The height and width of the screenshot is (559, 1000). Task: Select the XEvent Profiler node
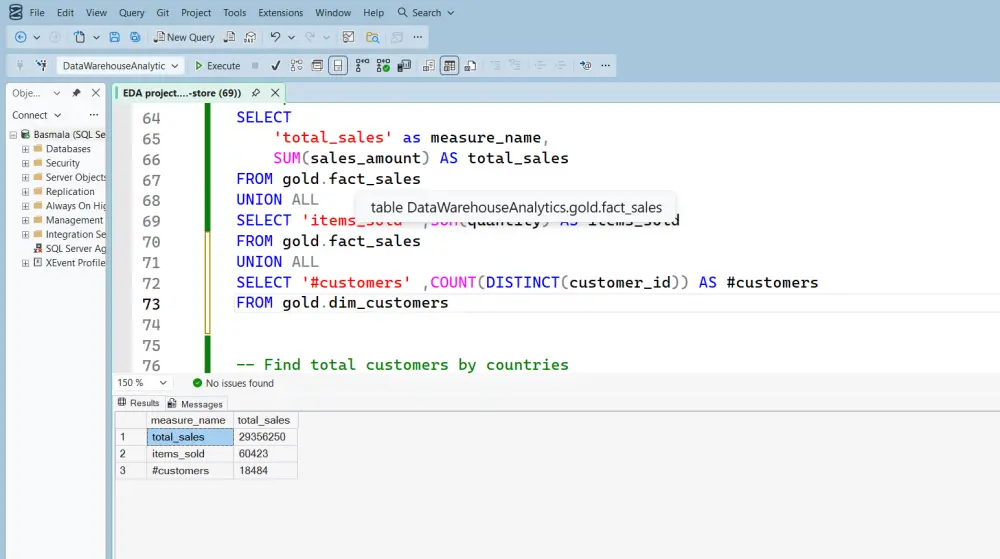pos(70,263)
